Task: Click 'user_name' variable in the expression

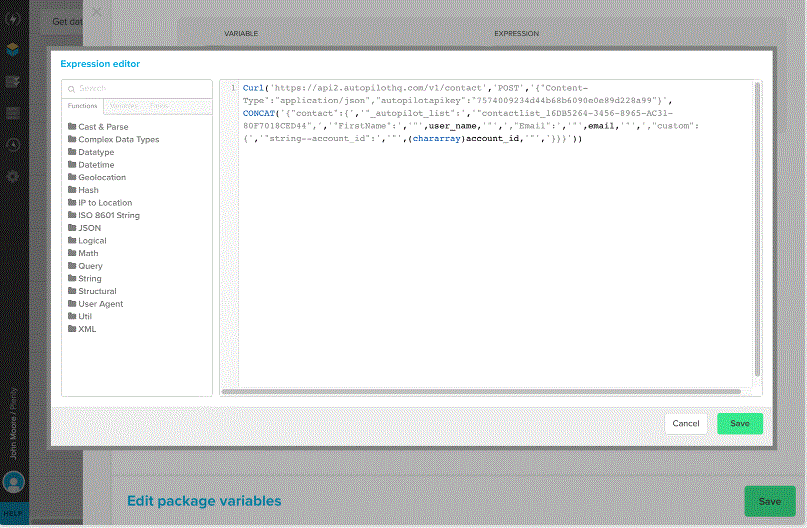Action: click(452, 126)
